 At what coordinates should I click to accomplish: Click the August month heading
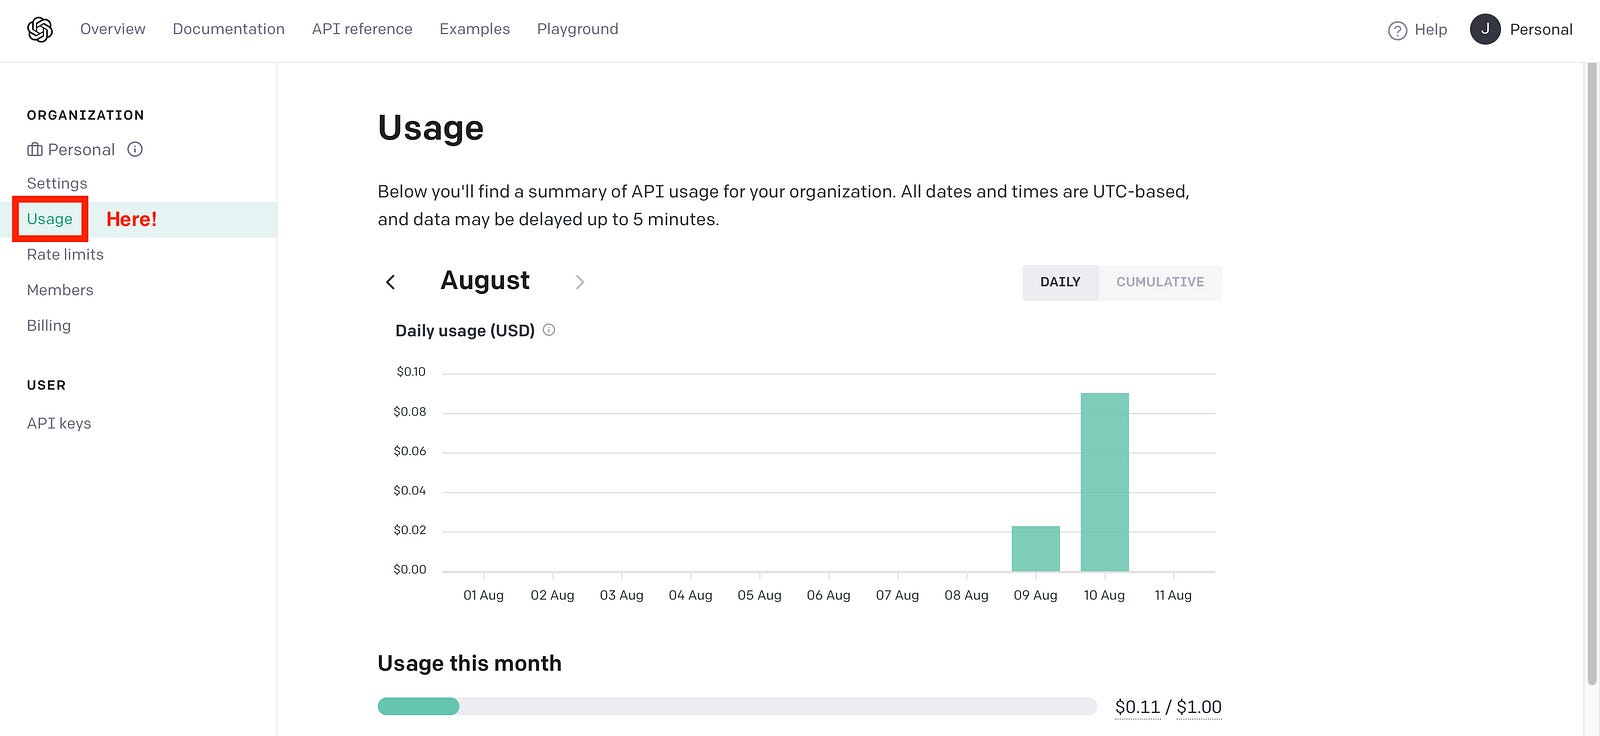coord(485,281)
